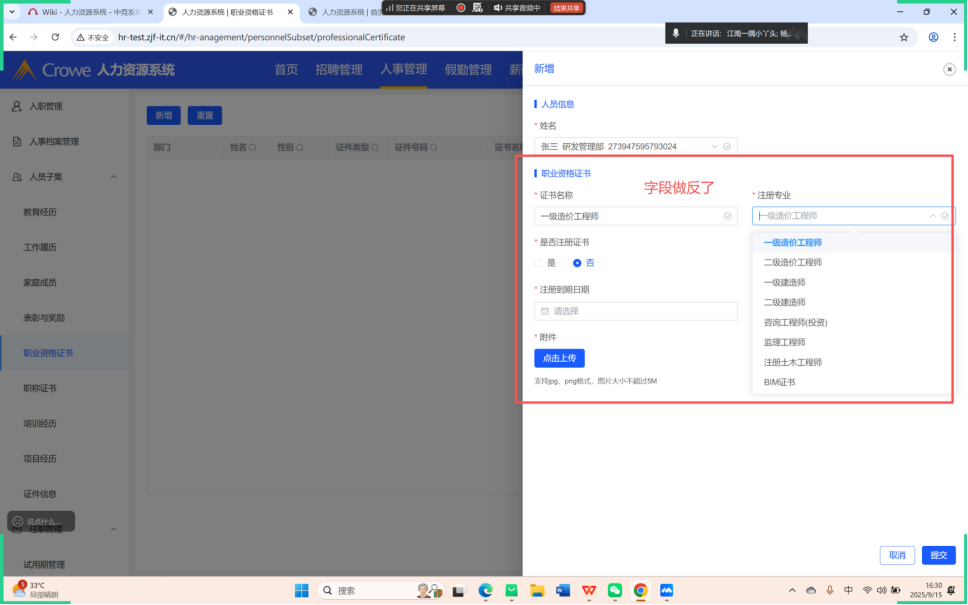This screenshot has height=605, width=968.
Task: Close the Wiki browser tab
Action: 151,12
